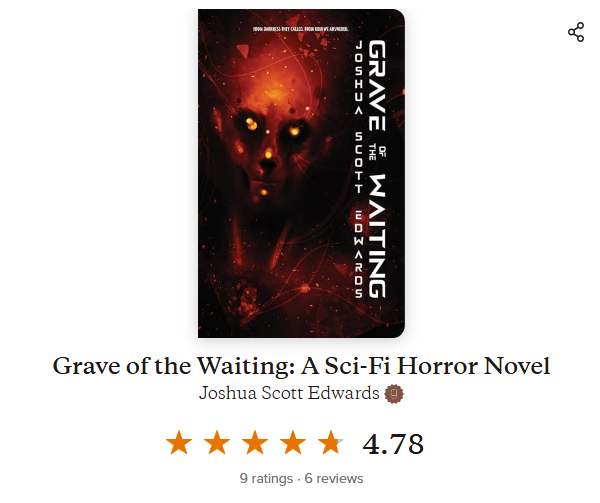Image resolution: width=600 pixels, height=503 pixels.
Task: Click the vertical GRAVE OF THE WAITING cover text
Action: [x=377, y=169]
